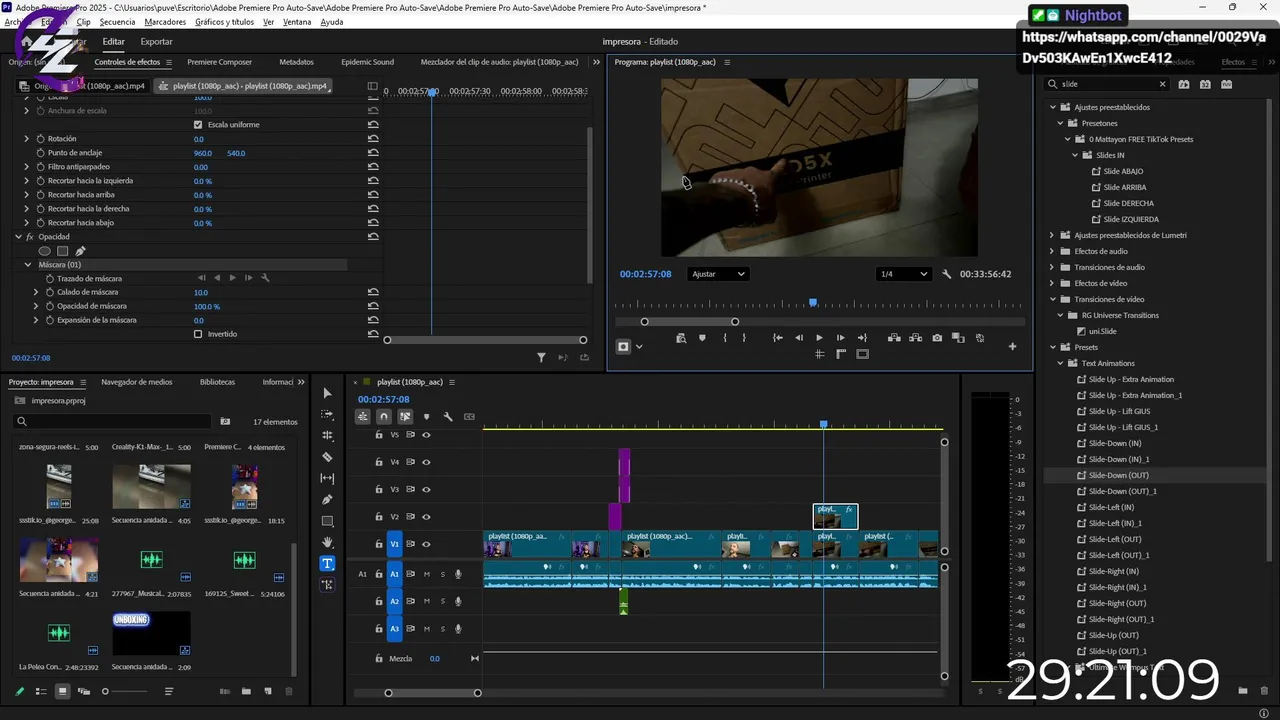The height and width of the screenshot is (720, 1280).
Task: Click the filter funnel in Effect Controls
Action: point(541,357)
